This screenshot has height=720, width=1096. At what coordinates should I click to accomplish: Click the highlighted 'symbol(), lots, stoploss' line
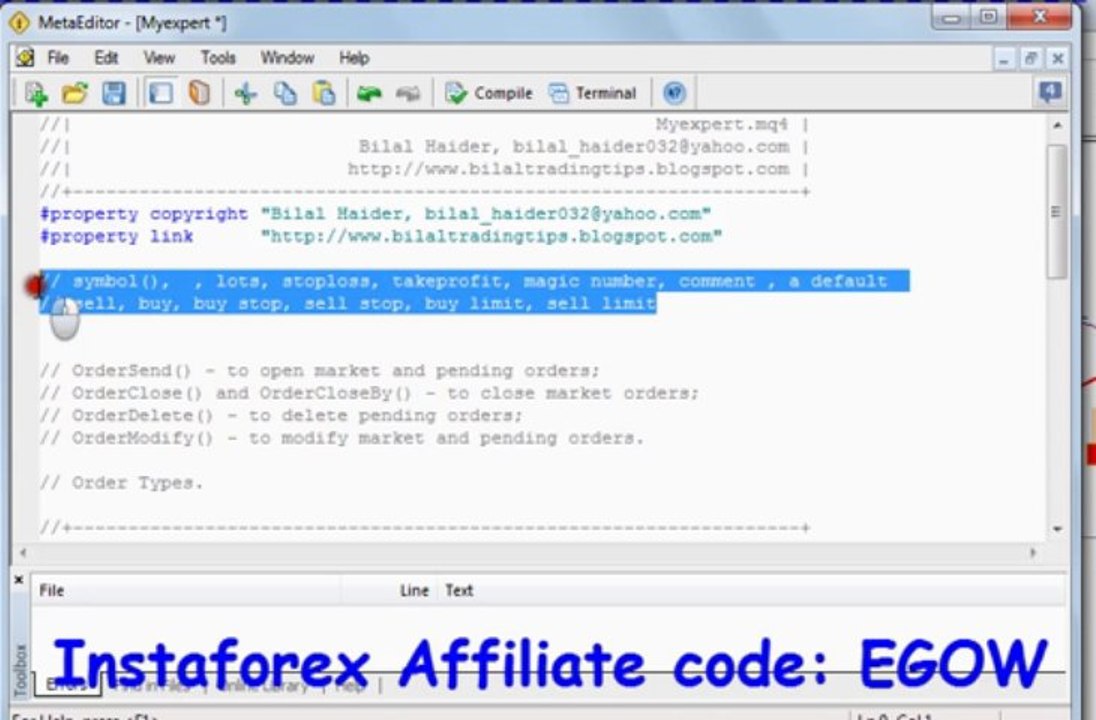point(475,281)
